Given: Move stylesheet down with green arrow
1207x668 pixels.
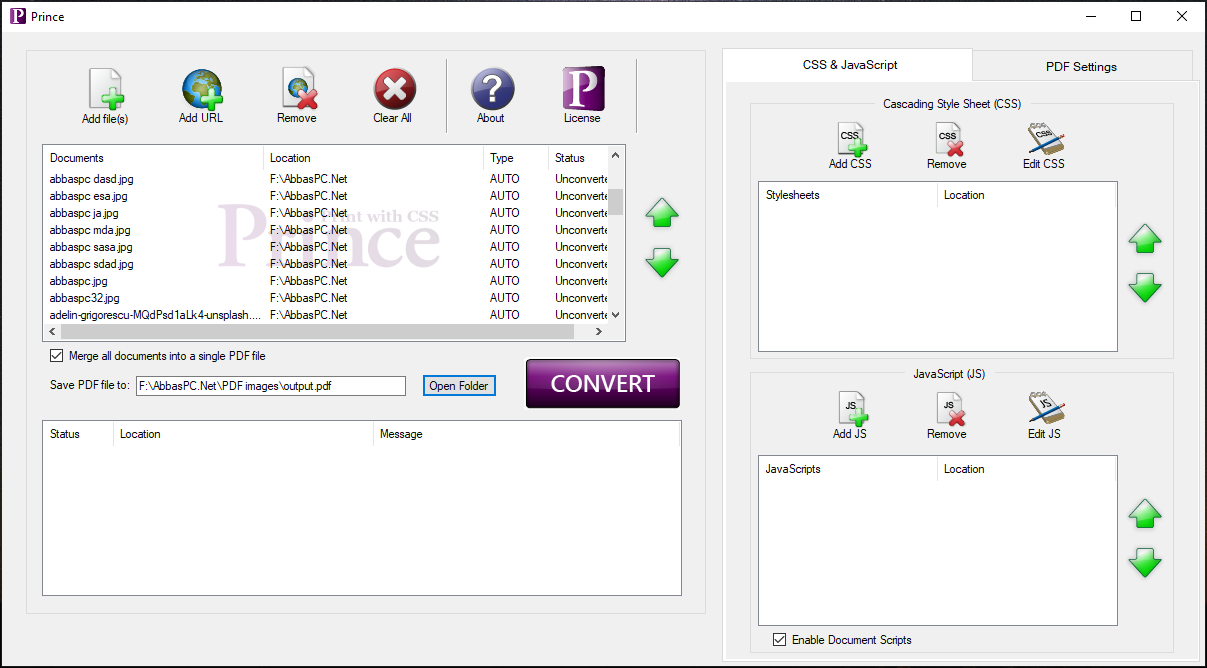Looking at the screenshot, I should 1145,288.
